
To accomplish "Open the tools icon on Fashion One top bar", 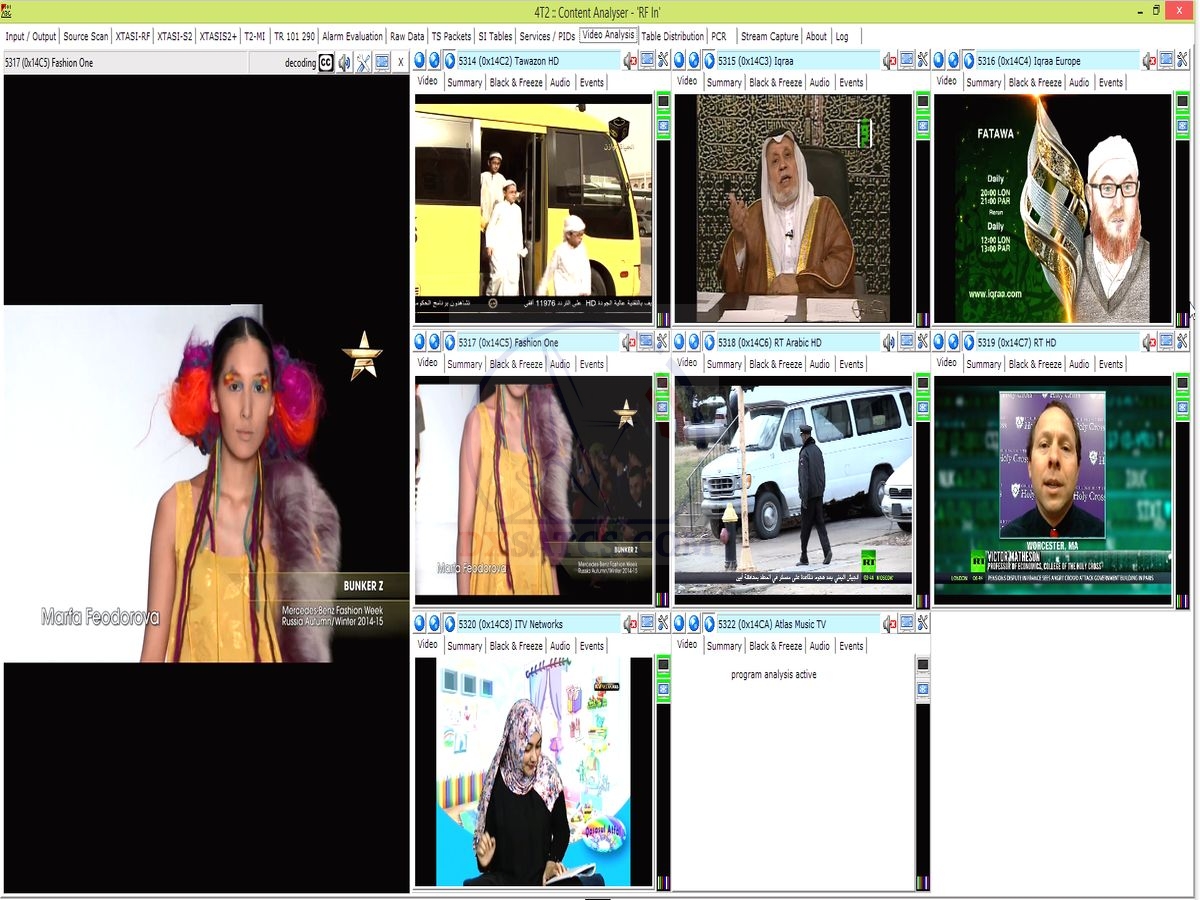I will point(661,342).
